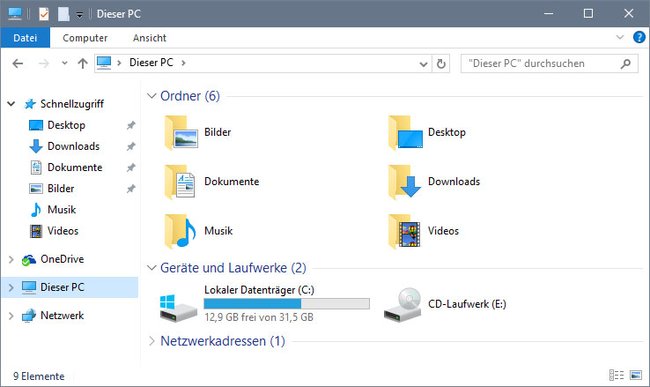Open the address bar history dropdown
The width and height of the screenshot is (650, 387).
(423, 64)
